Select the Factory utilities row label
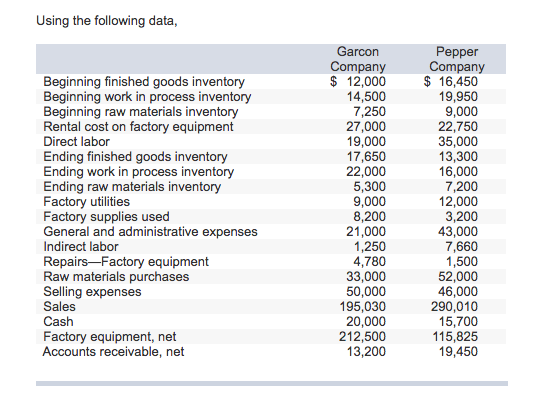Screen dimensions: 534x405 [87, 202]
